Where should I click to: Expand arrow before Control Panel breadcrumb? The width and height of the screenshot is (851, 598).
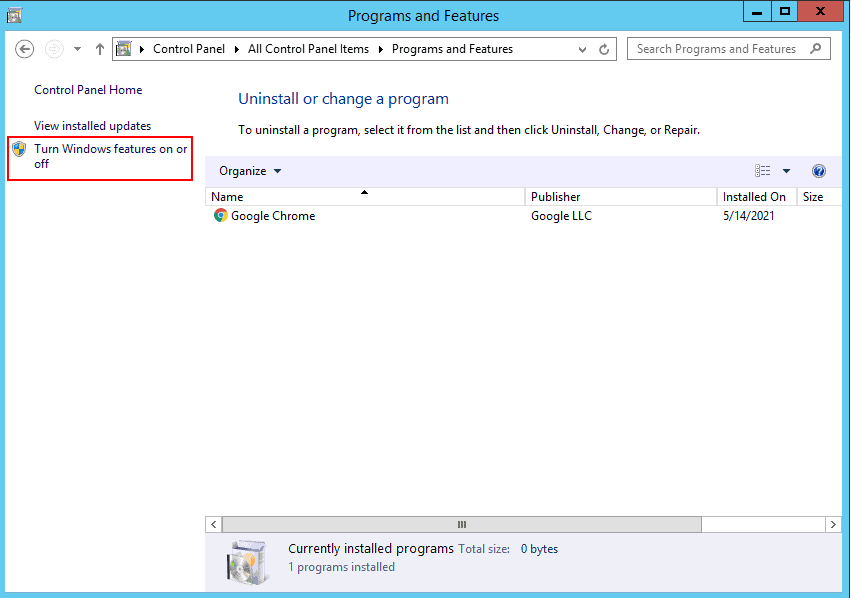[x=142, y=49]
